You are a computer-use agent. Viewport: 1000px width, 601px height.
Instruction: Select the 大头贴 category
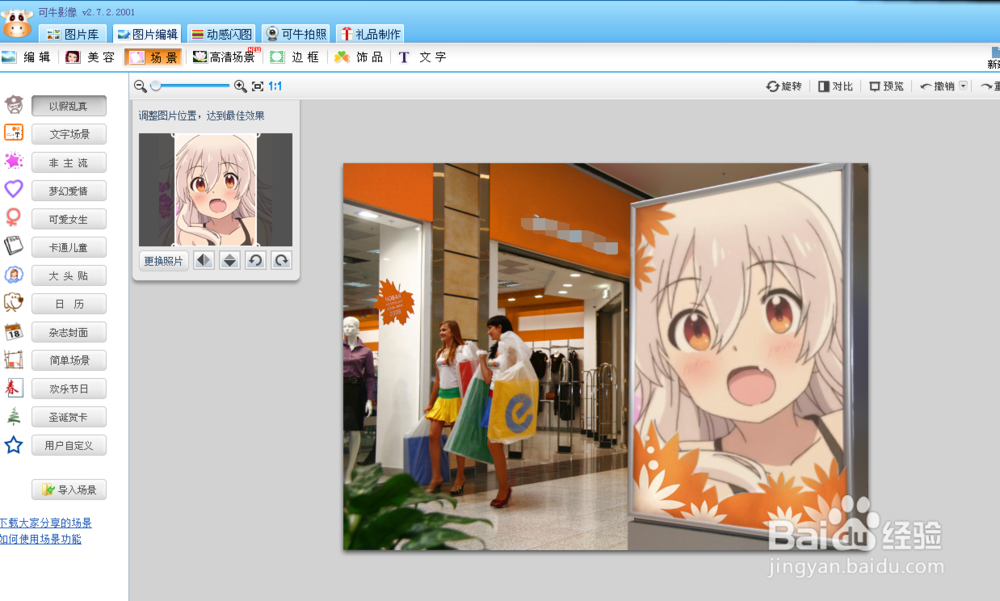69,276
